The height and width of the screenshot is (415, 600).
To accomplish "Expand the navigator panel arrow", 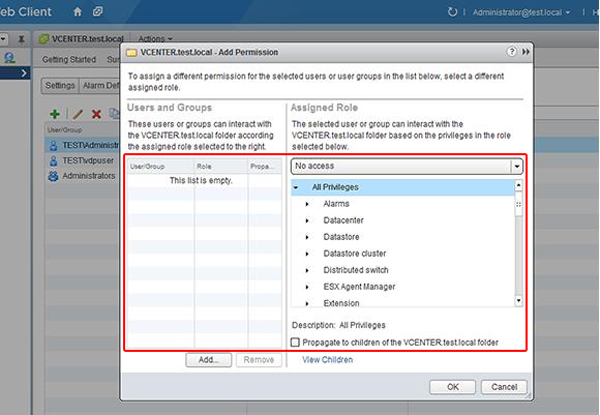I will (x=24, y=73).
